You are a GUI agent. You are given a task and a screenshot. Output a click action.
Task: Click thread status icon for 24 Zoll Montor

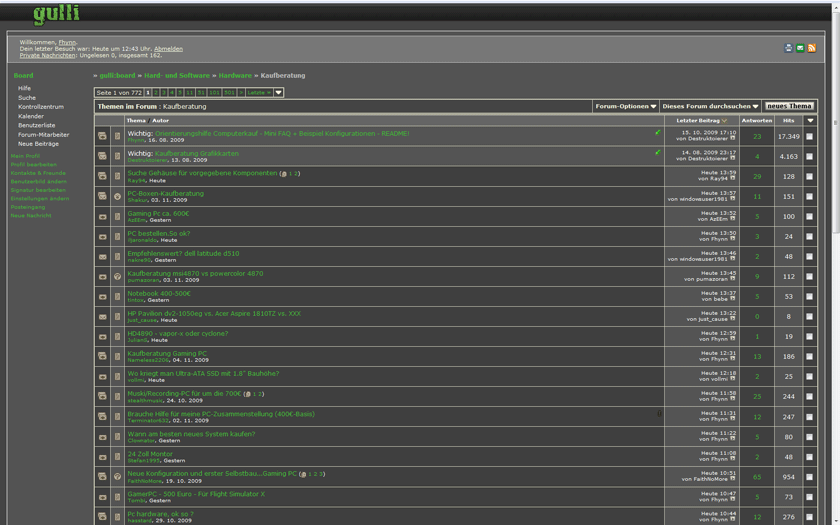pyautogui.click(x=102, y=456)
